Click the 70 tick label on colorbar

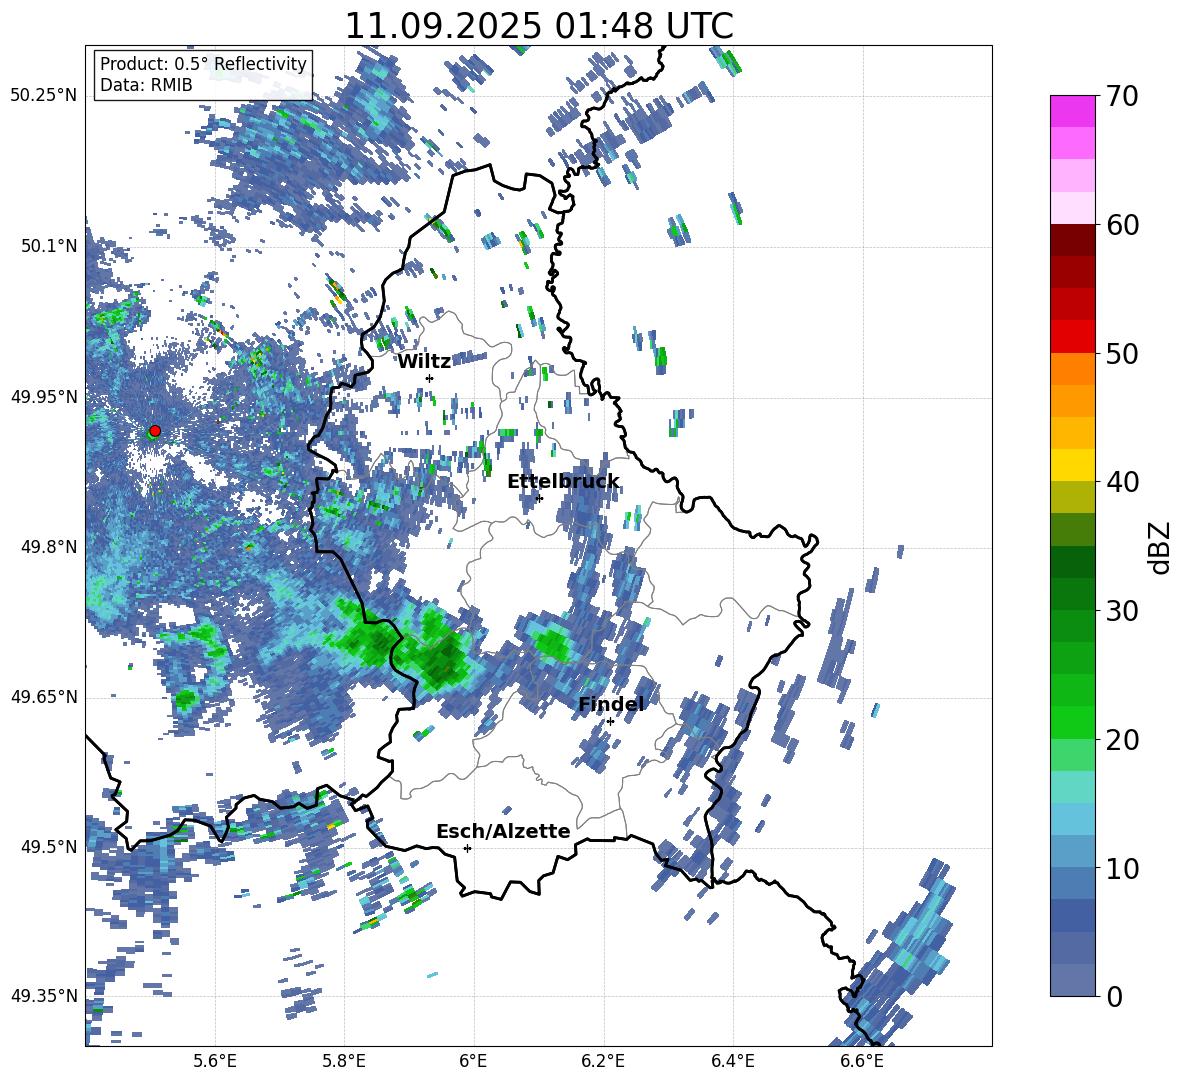1125,97
